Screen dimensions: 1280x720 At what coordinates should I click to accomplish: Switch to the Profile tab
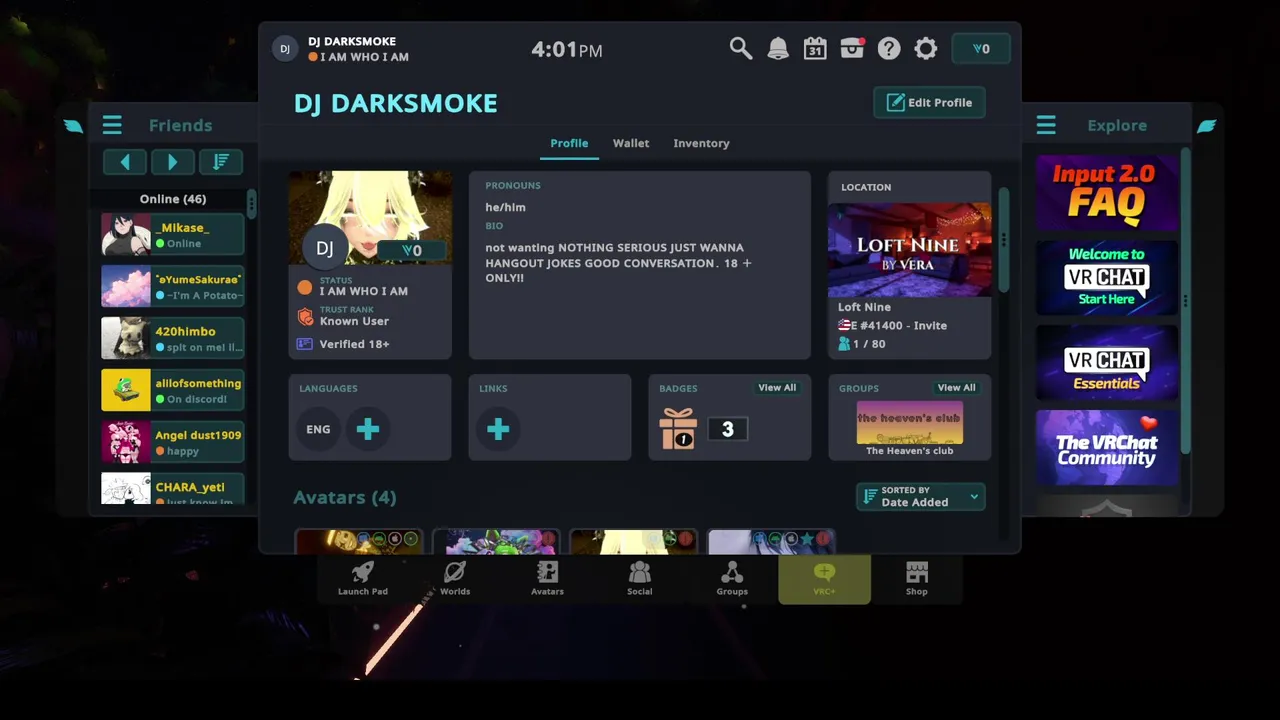click(x=569, y=143)
